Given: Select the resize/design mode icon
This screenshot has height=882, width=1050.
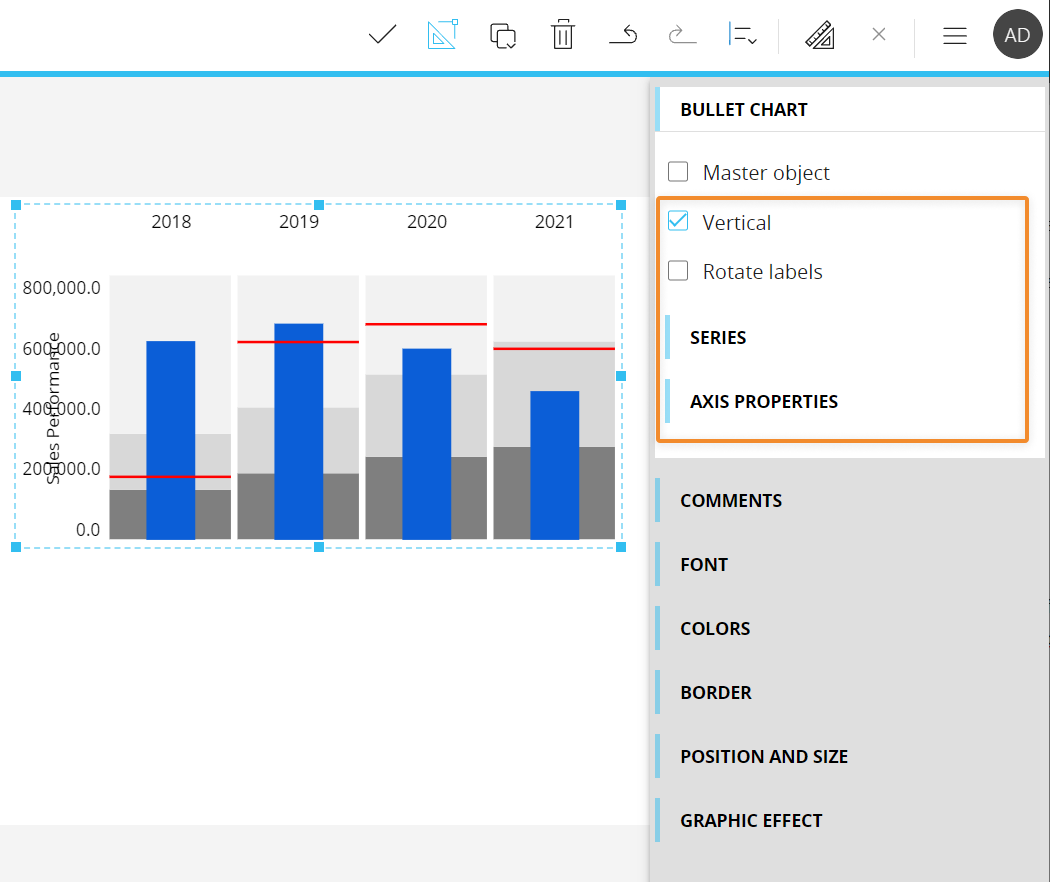Looking at the screenshot, I should [x=442, y=35].
